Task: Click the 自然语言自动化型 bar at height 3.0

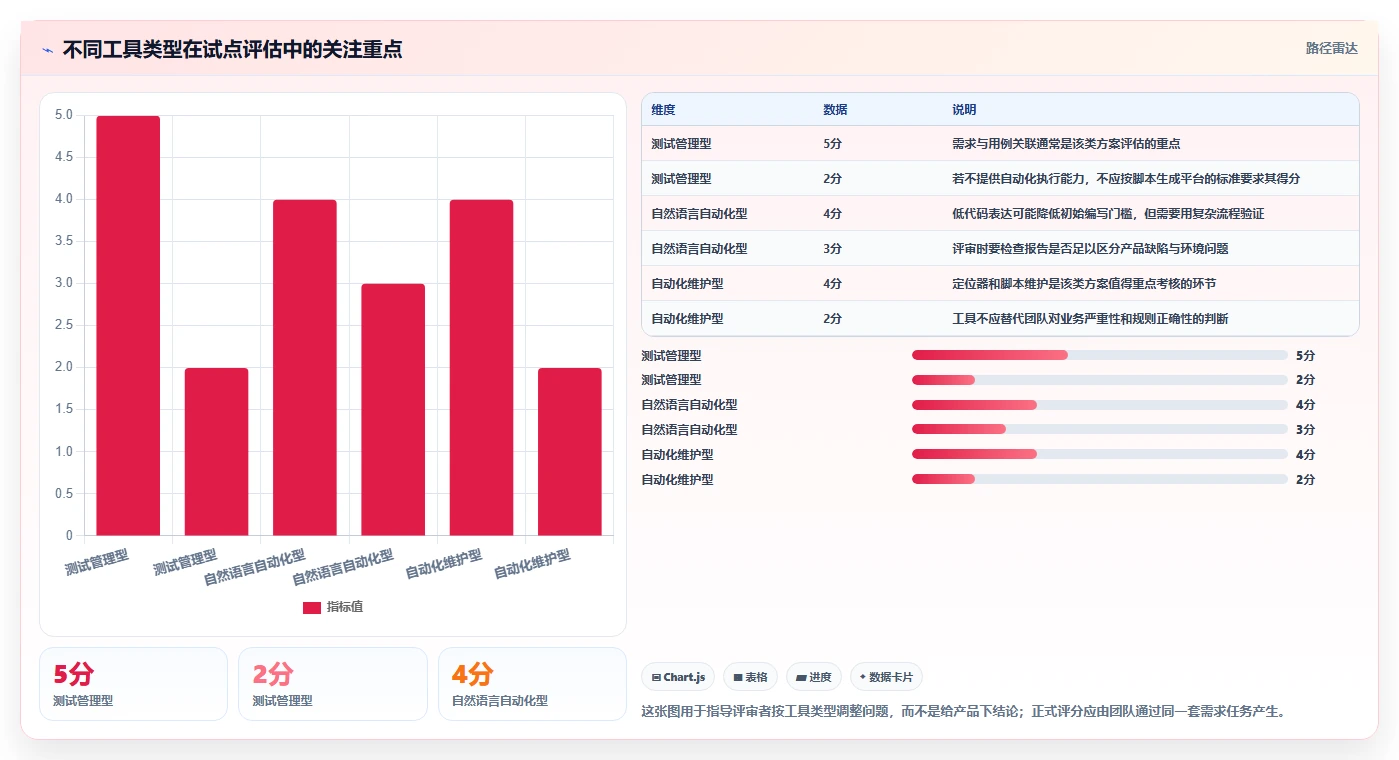Action: tap(393, 409)
